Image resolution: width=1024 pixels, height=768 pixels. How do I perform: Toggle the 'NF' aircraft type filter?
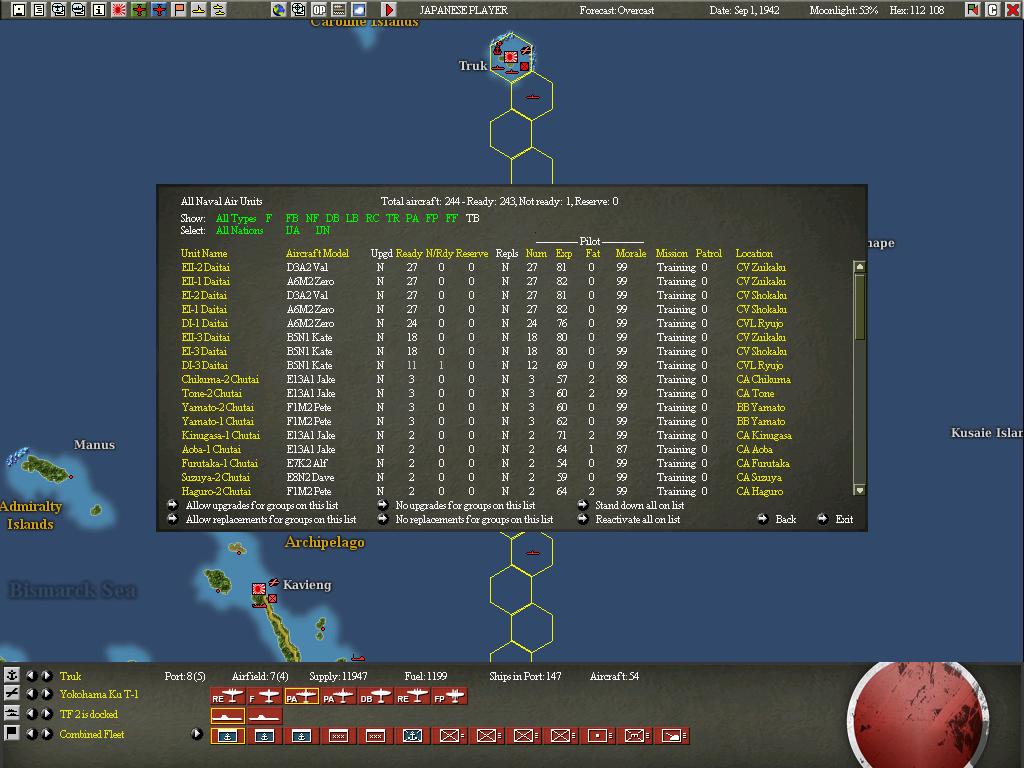click(312, 218)
